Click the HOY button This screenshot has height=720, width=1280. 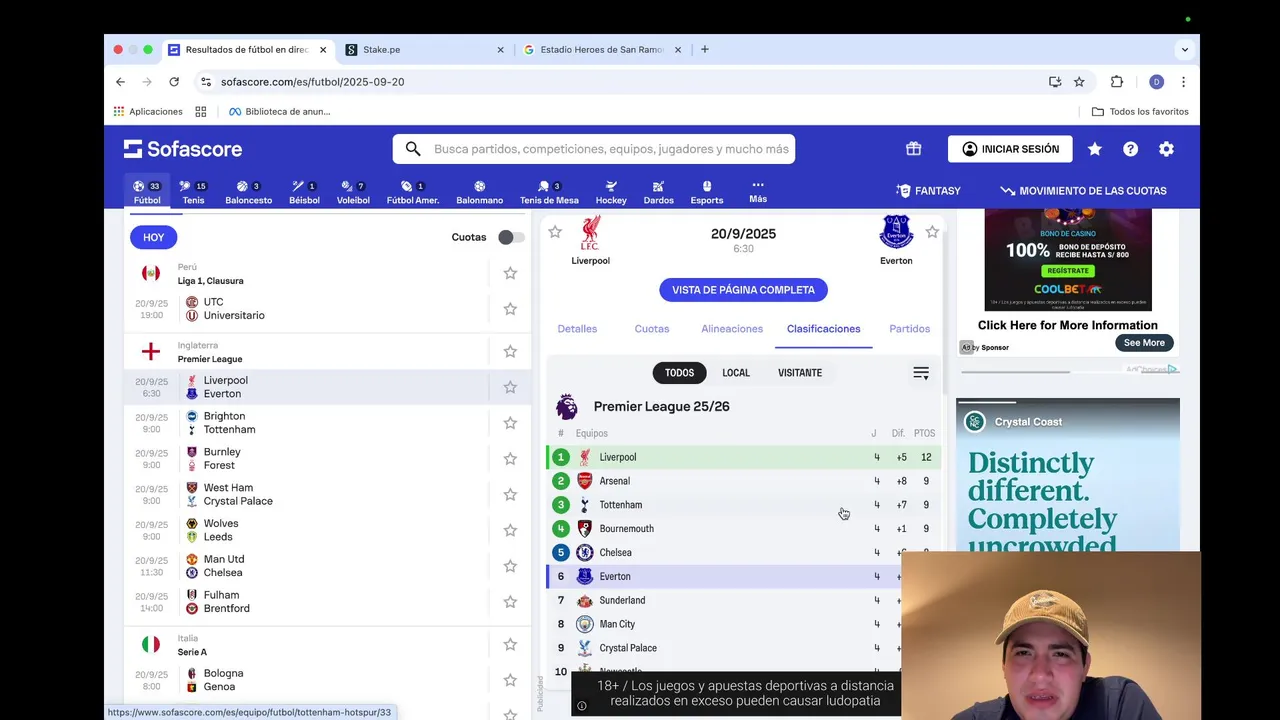(x=153, y=237)
